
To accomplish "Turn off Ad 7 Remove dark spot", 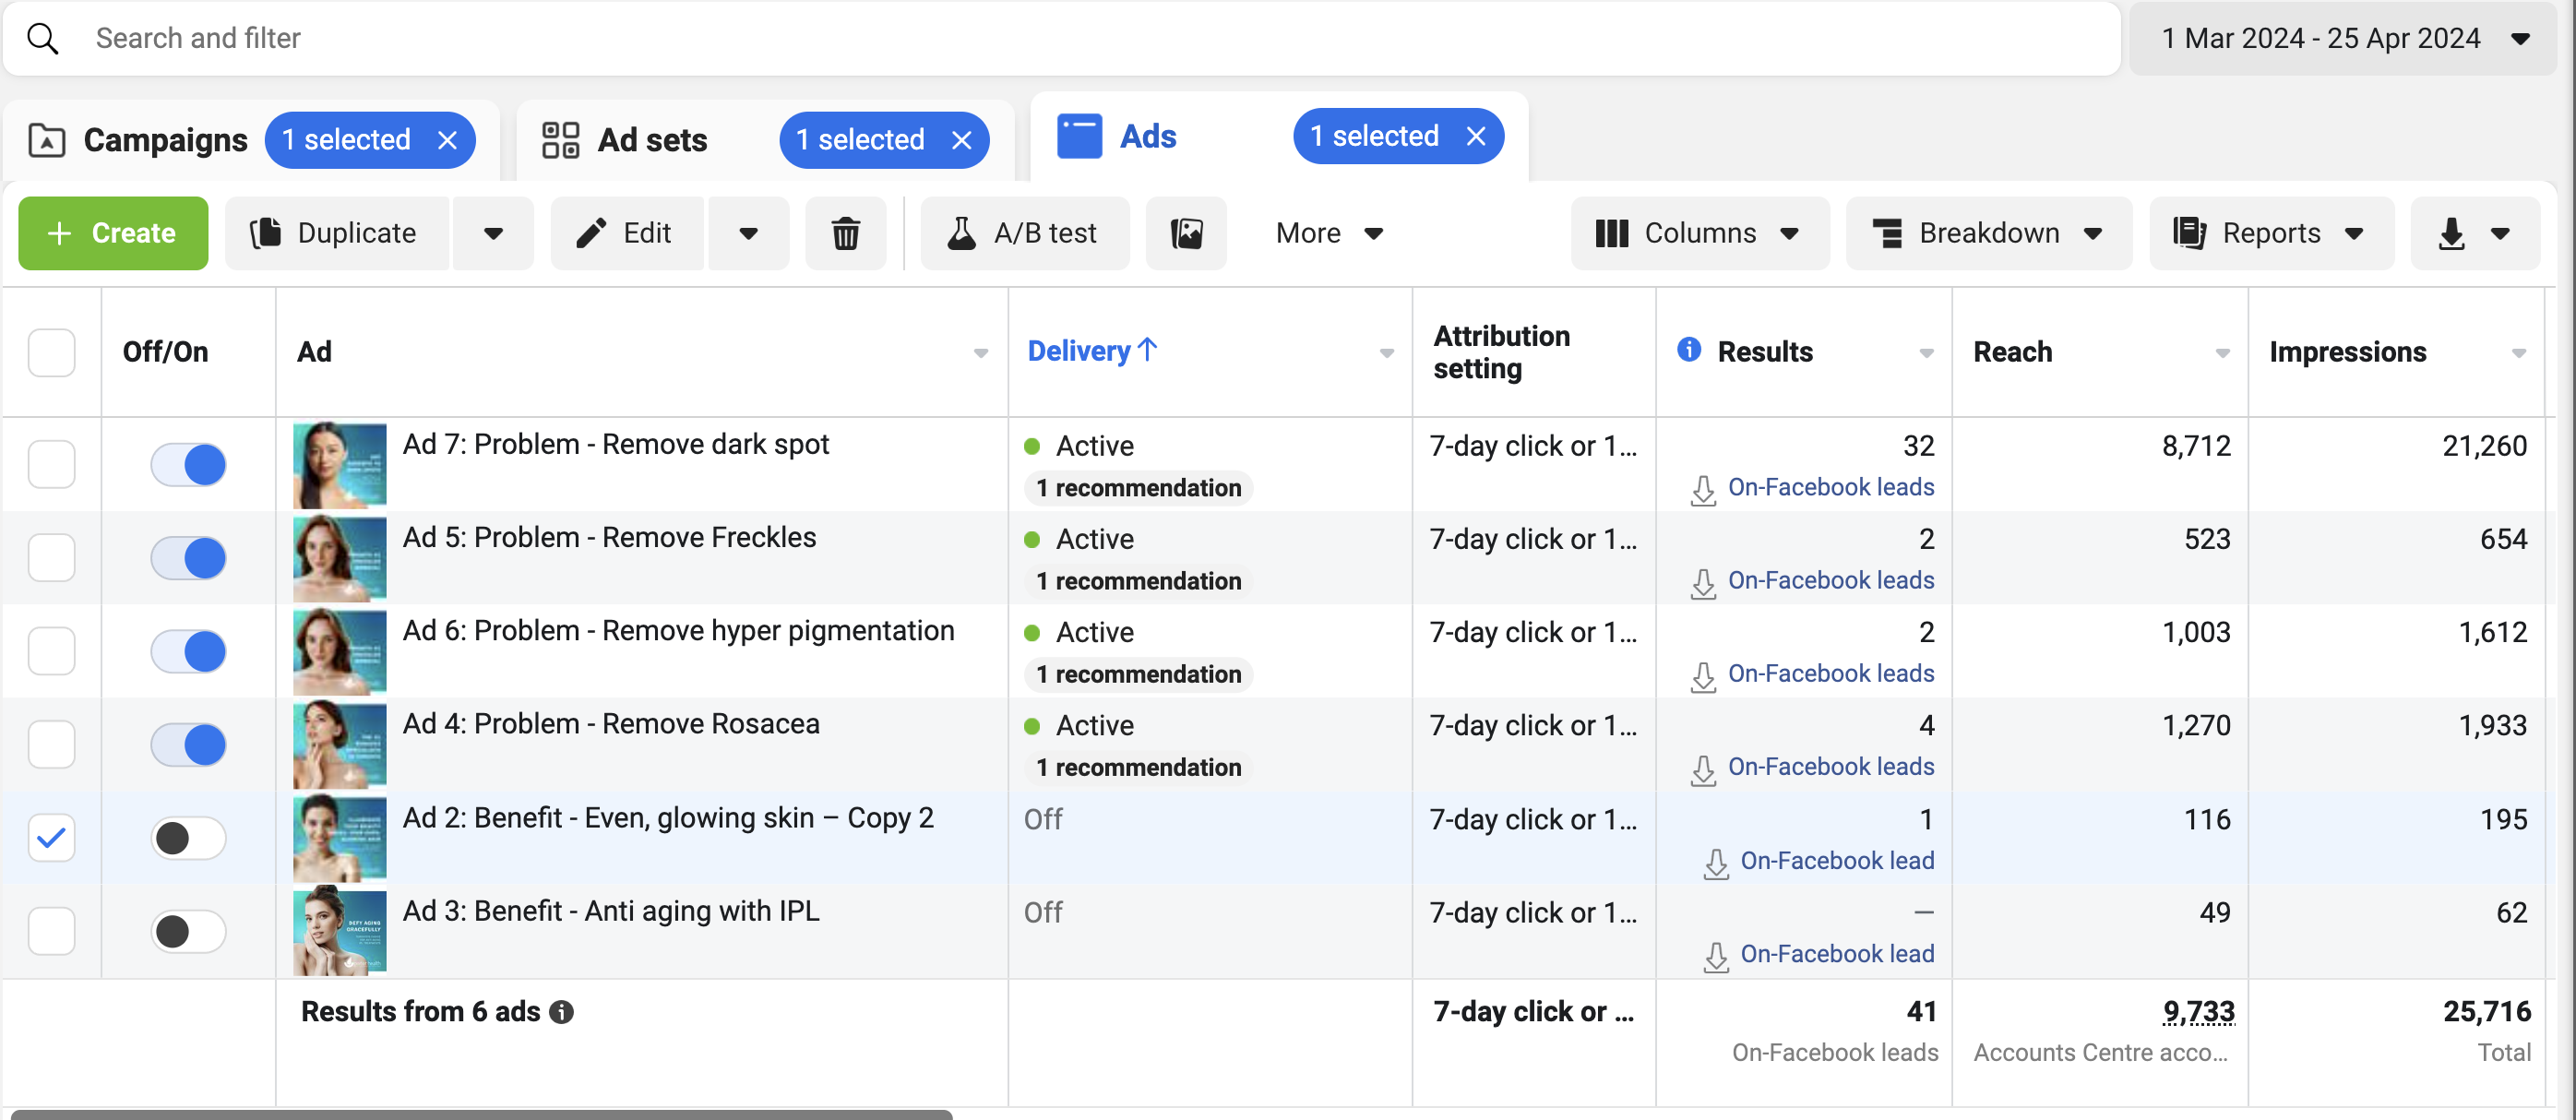I will [188, 465].
